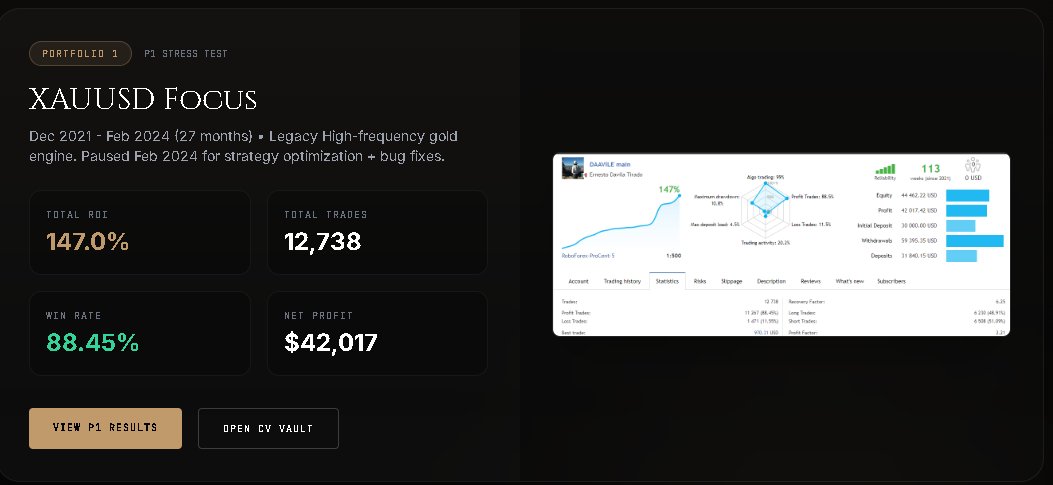1053x485 pixels.
Task: Click the radar chart of trading metrics
Action: point(765,209)
